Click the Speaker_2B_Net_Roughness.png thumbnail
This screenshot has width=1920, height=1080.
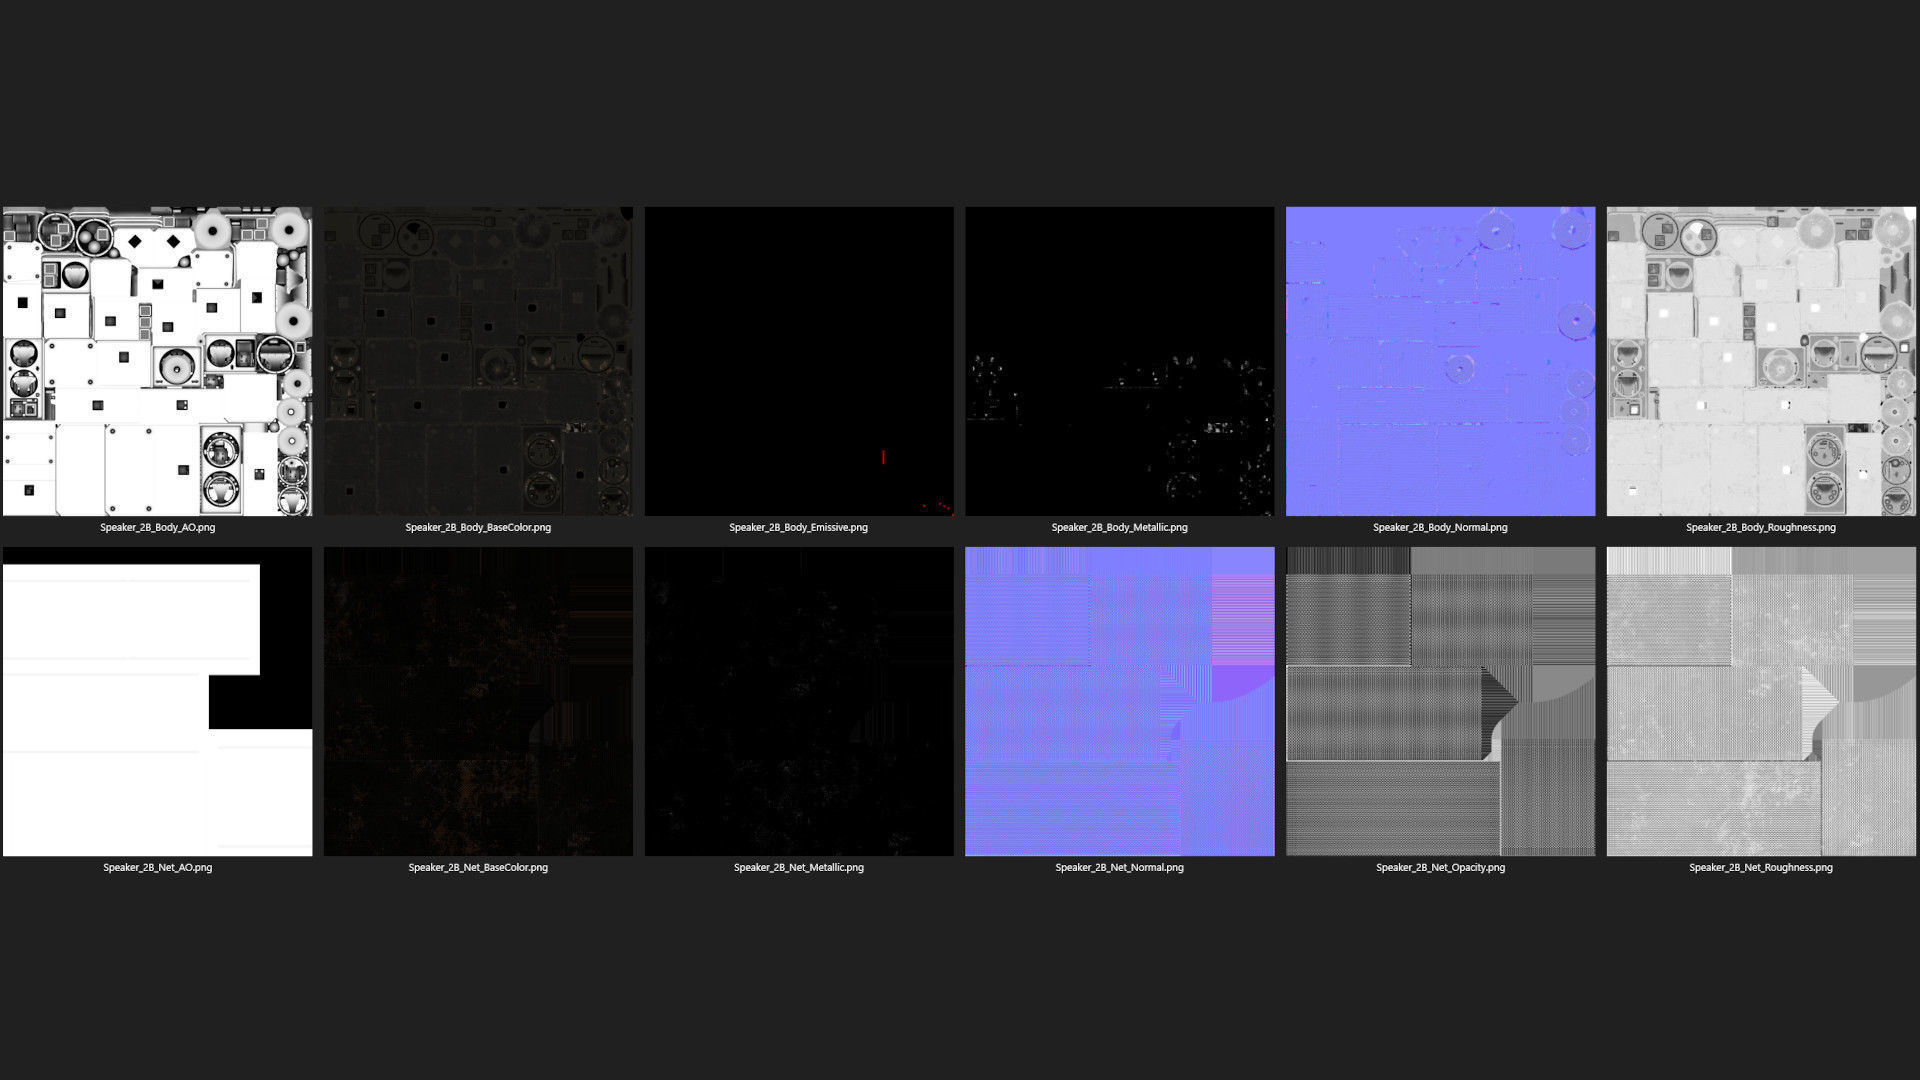[1761, 701]
